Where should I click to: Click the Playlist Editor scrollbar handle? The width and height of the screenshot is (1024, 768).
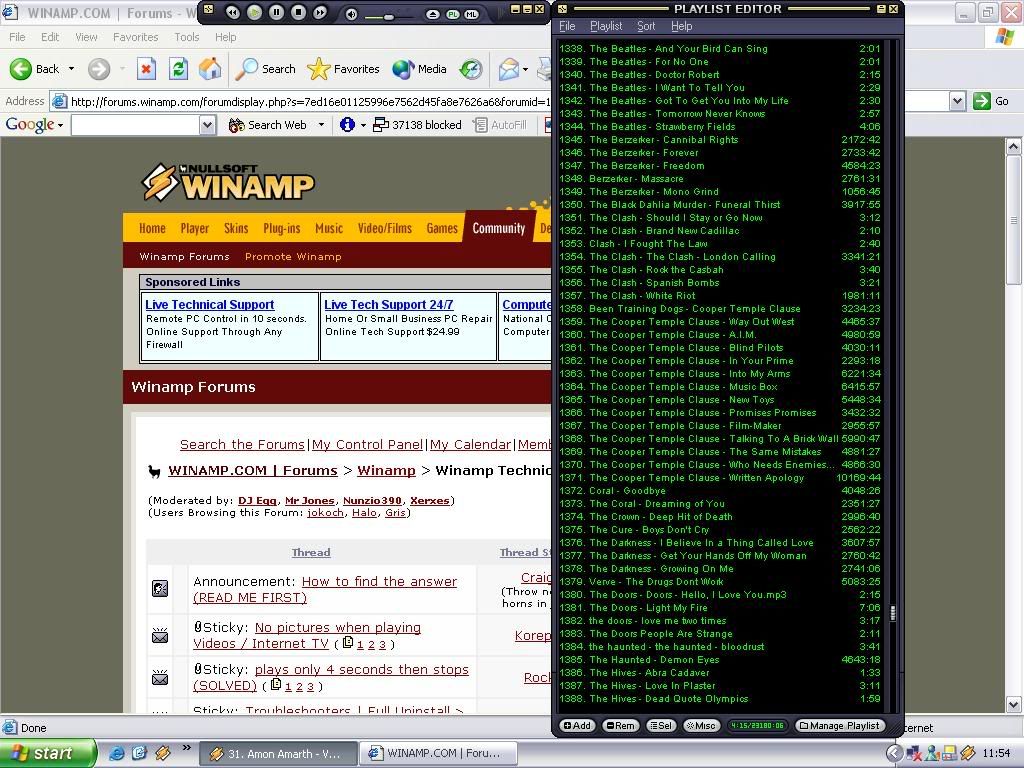coord(893,613)
